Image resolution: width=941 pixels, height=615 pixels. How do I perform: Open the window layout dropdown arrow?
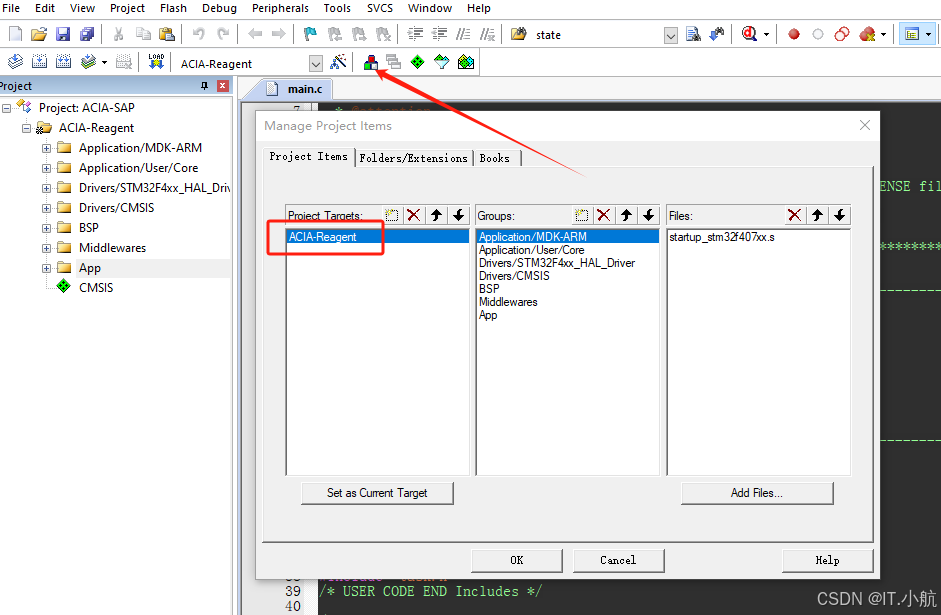[x=928, y=35]
